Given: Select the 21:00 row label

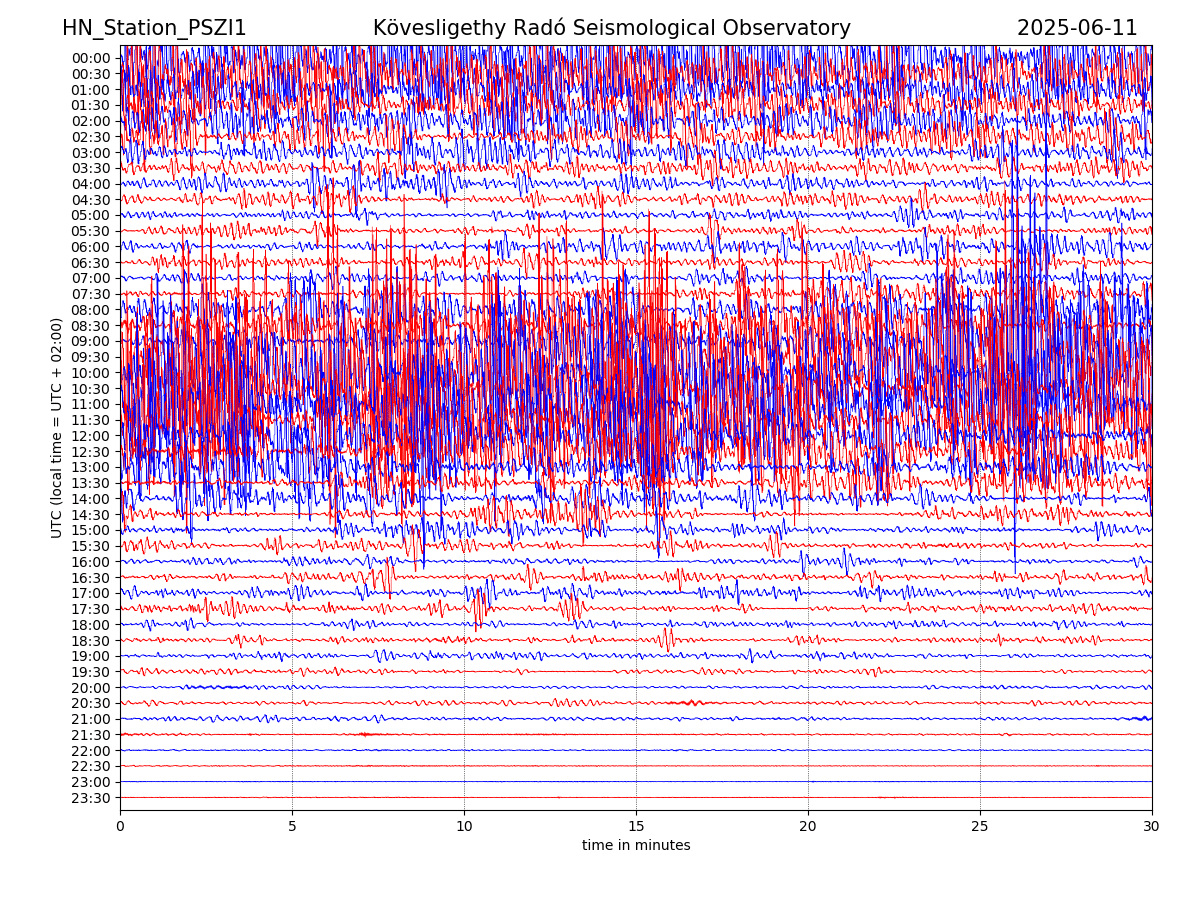Looking at the screenshot, I should pos(91,719).
